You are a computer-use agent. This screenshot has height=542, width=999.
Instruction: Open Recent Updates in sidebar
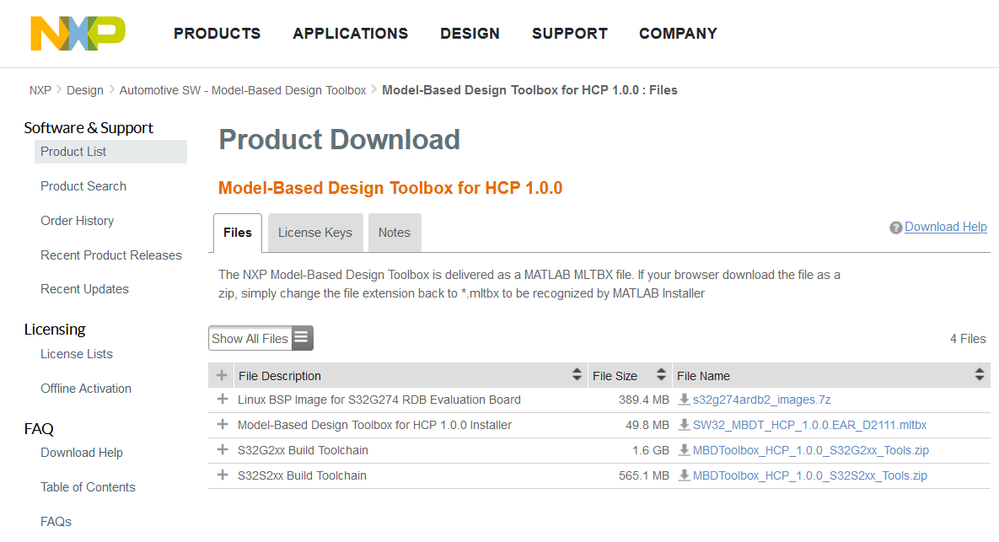(x=84, y=289)
